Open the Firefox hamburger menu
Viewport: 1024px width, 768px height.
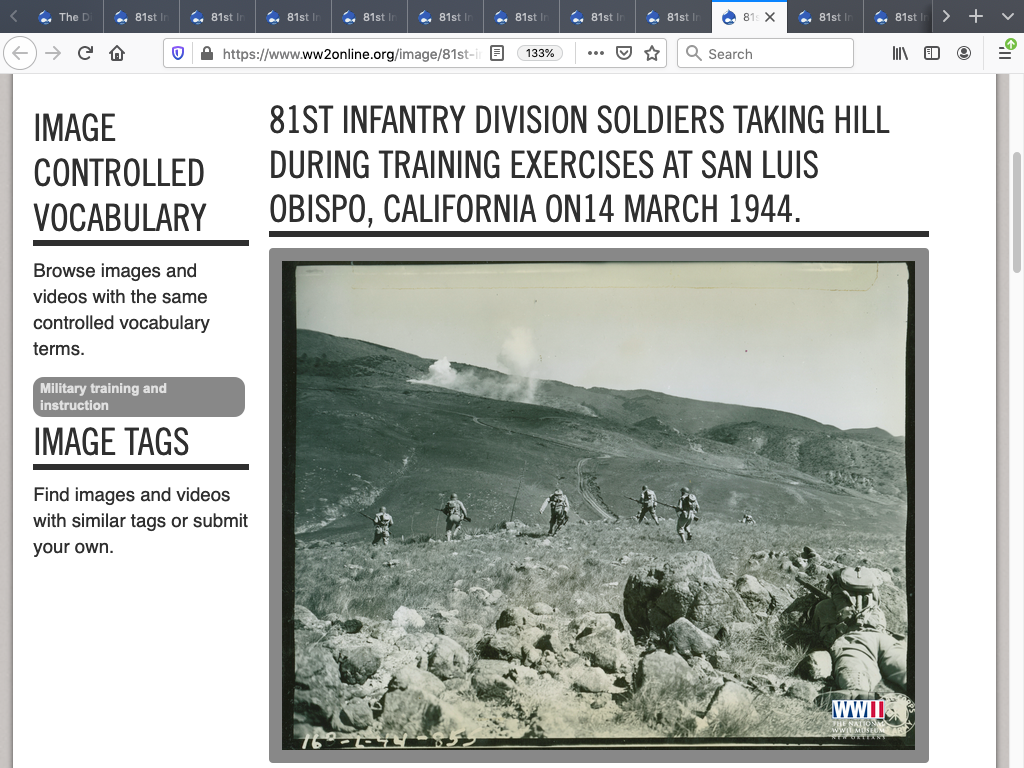coord(1005,54)
